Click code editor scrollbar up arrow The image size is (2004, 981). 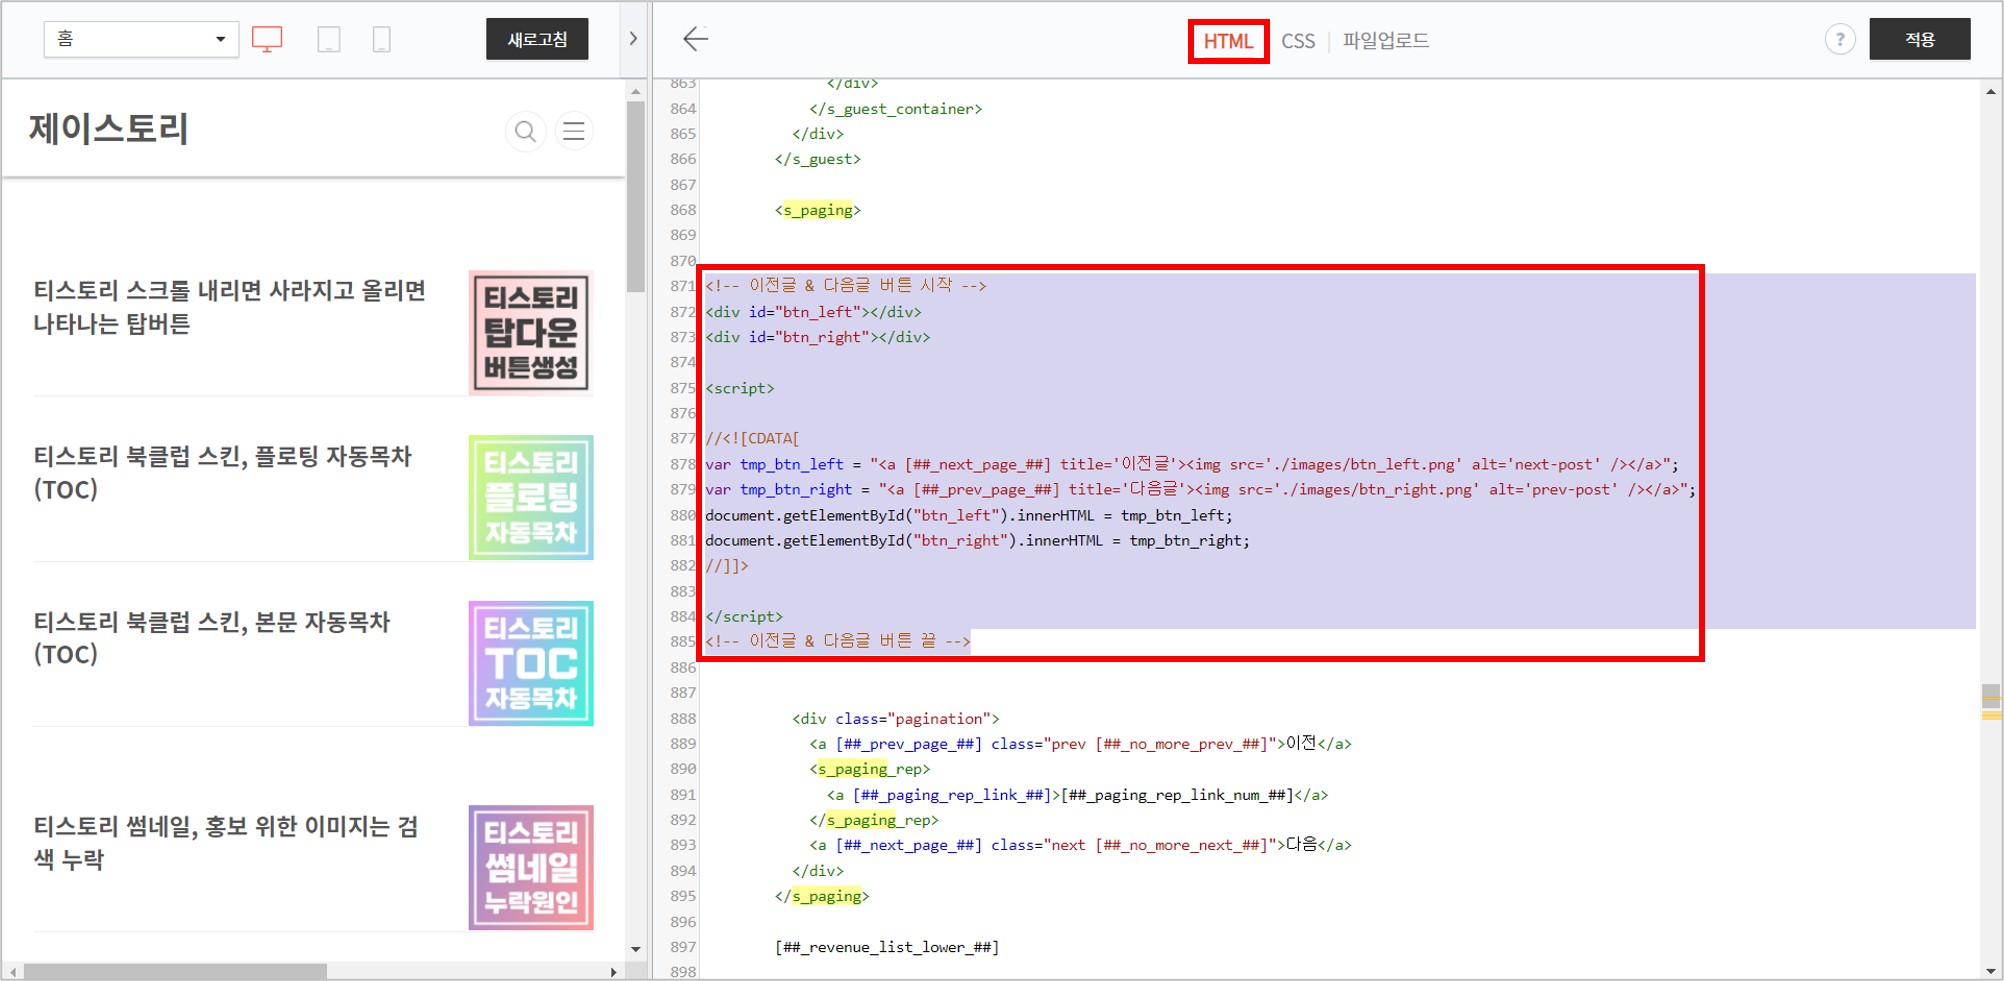pos(1990,91)
